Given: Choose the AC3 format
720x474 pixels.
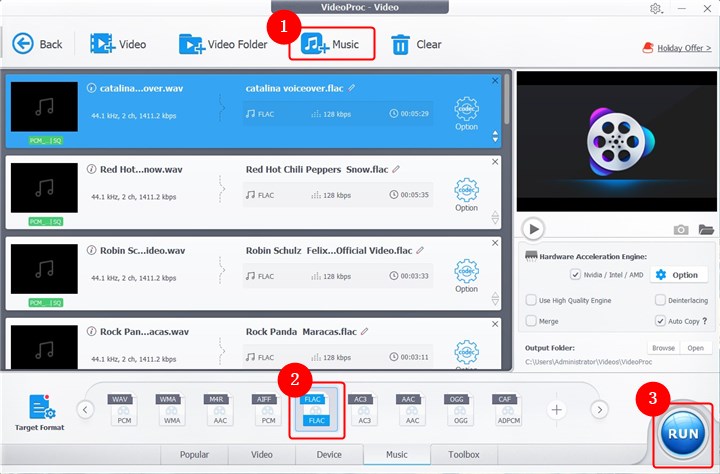Looking at the screenshot, I should 364,409.
